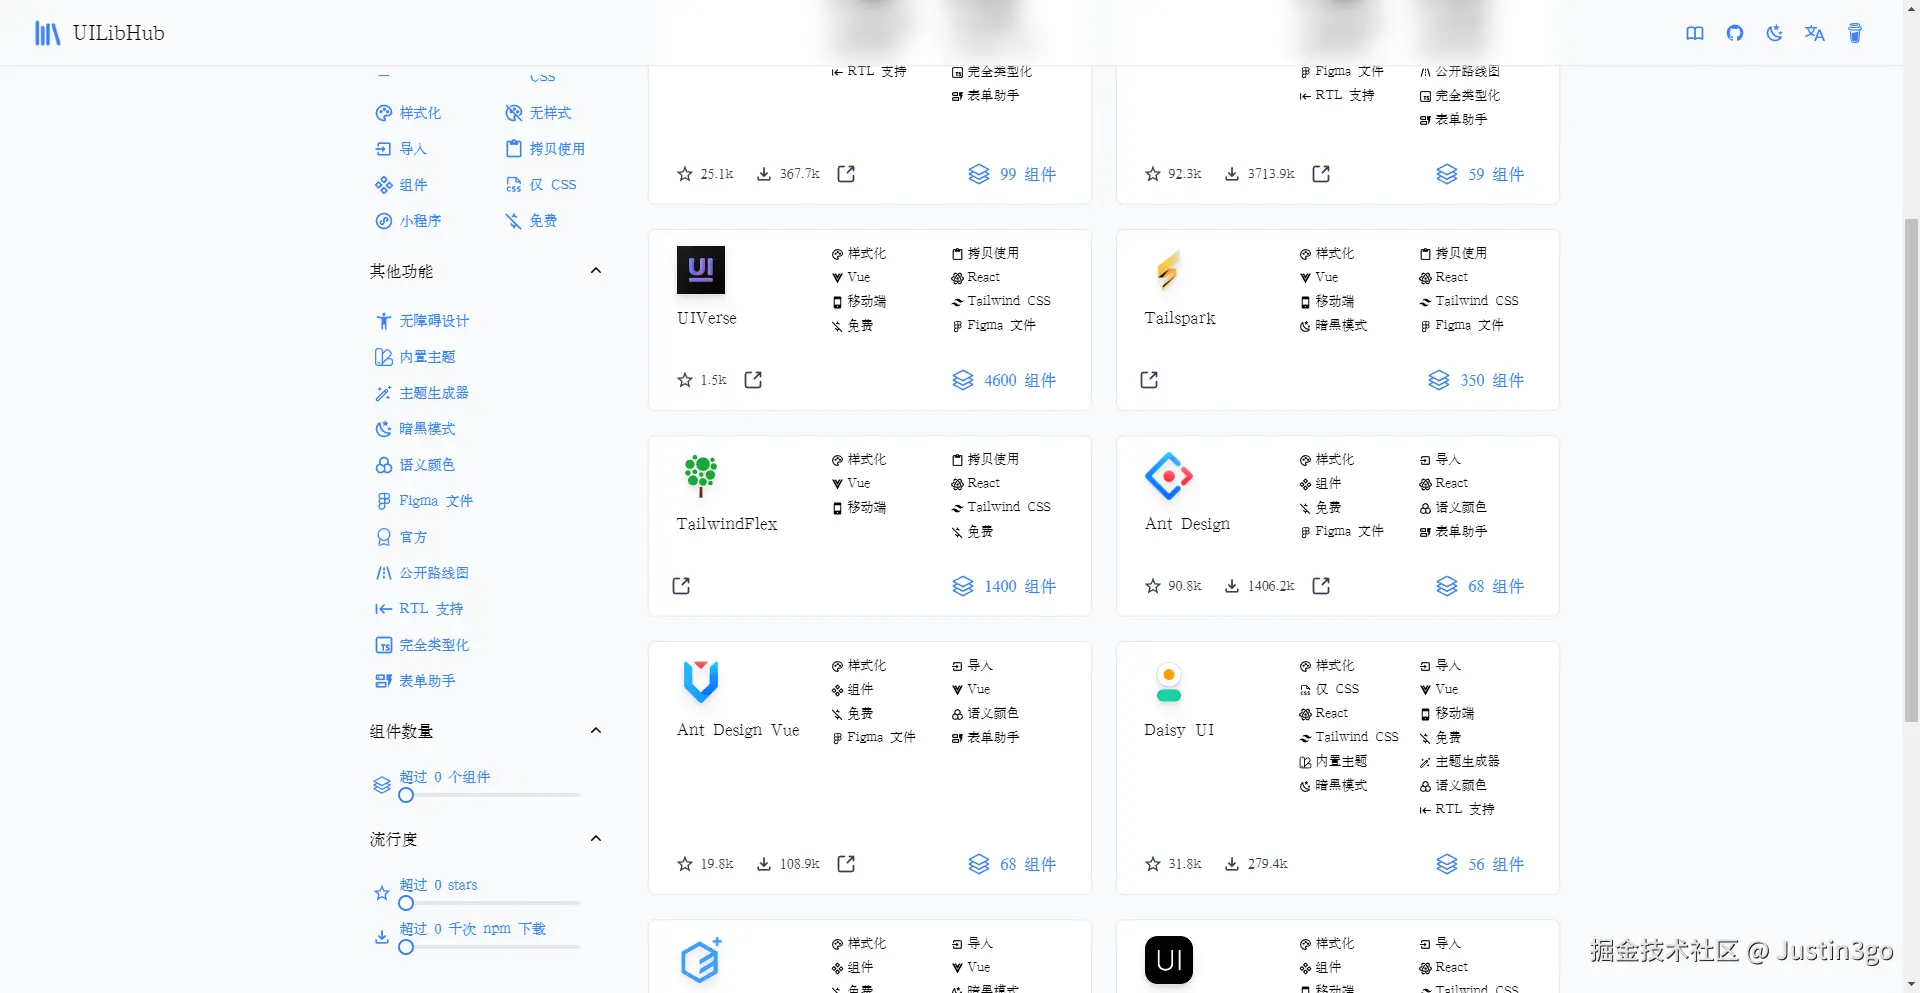Open 68 组件 link beside 1406.2k downloads
1920x993 pixels.
point(1480,586)
